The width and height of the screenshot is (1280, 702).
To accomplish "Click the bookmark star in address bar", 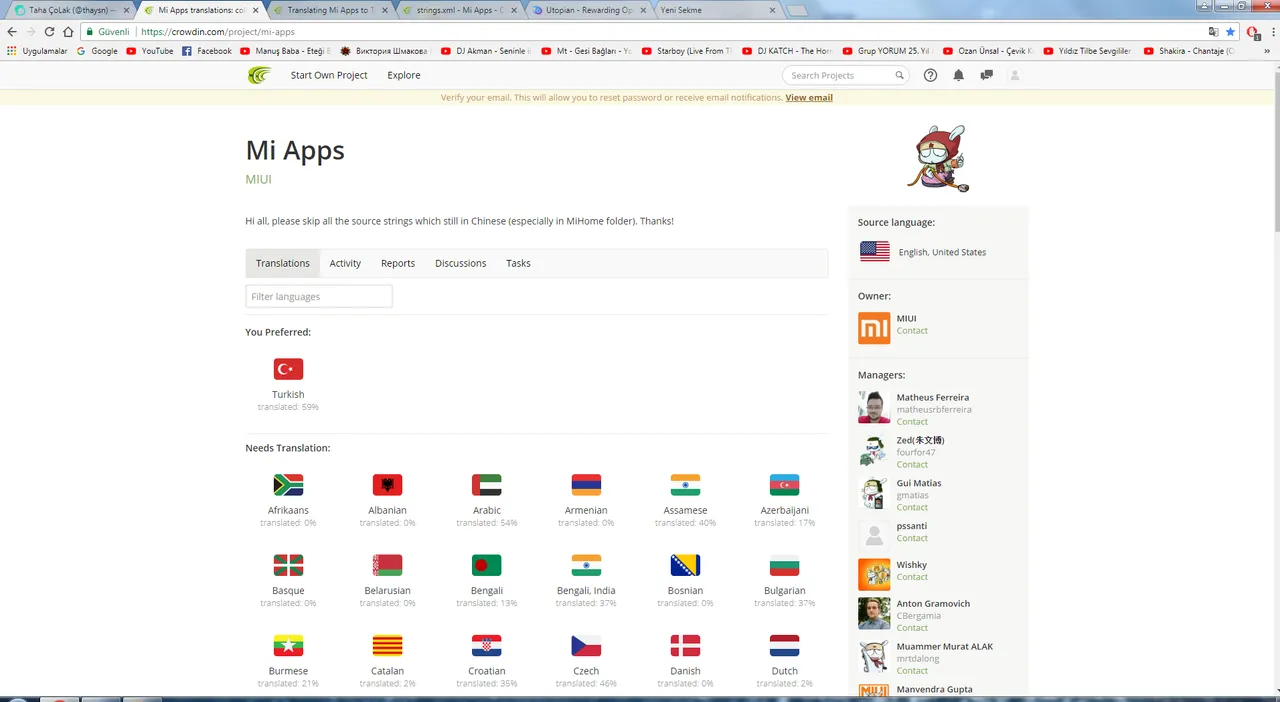I will [x=1230, y=32].
